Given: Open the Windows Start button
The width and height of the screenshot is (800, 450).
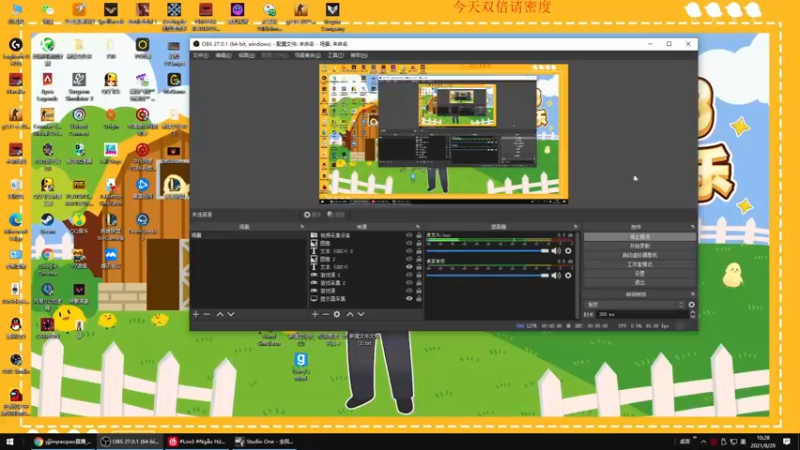Looking at the screenshot, I should coord(10,441).
